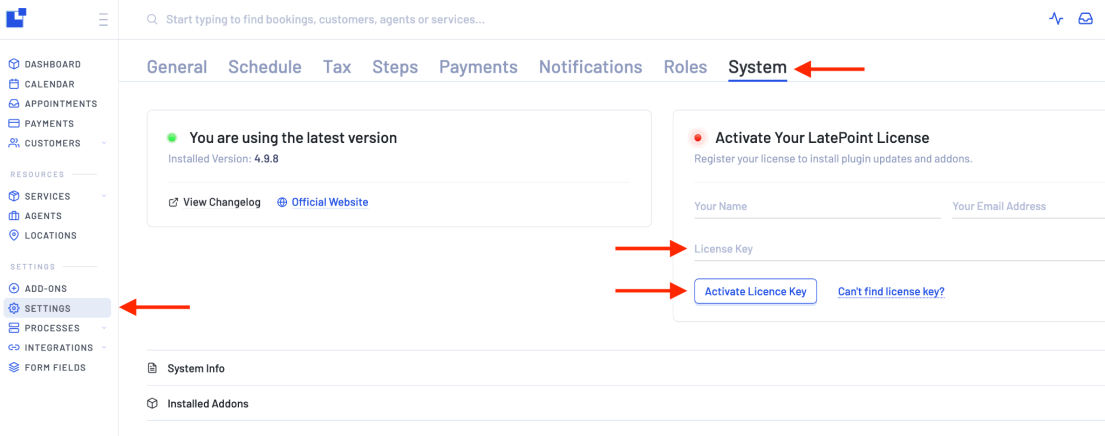Expand the Processes submenu chevron
This screenshot has height=436, width=1105.
coord(104,328)
